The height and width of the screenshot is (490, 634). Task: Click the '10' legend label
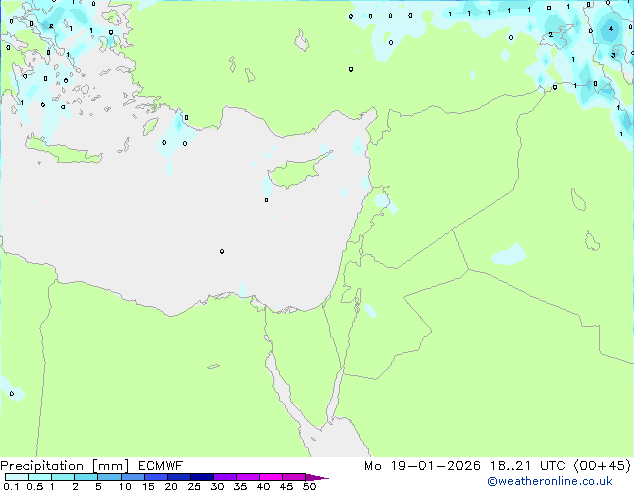click(125, 486)
